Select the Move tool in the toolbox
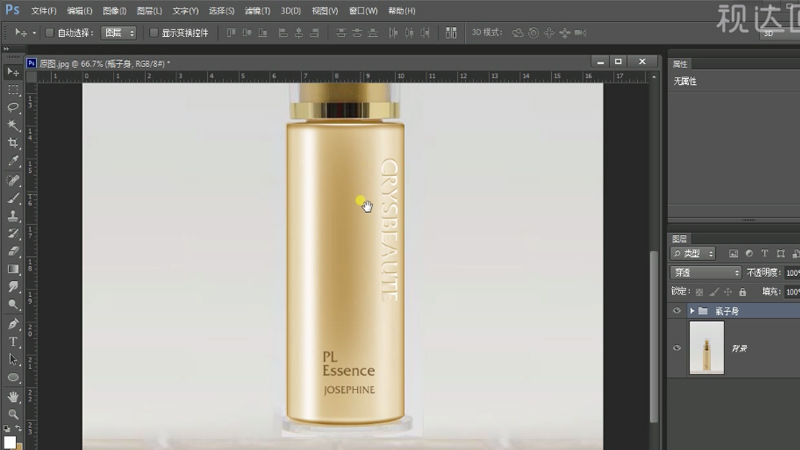This screenshot has height=450, width=800. (13, 72)
